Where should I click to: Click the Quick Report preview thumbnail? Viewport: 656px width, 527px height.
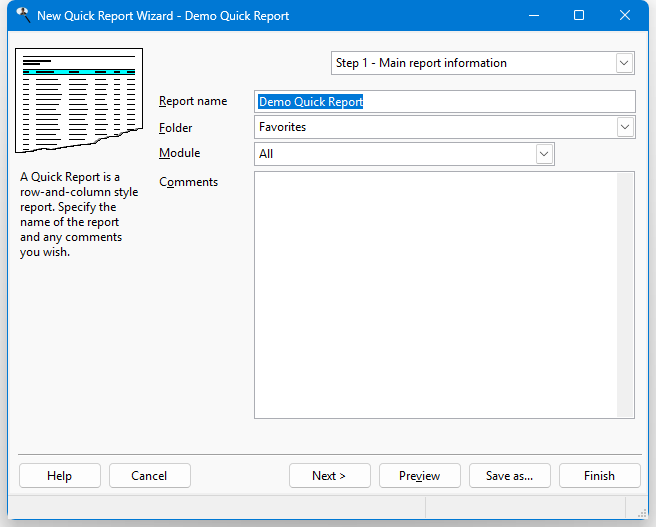coord(79,107)
